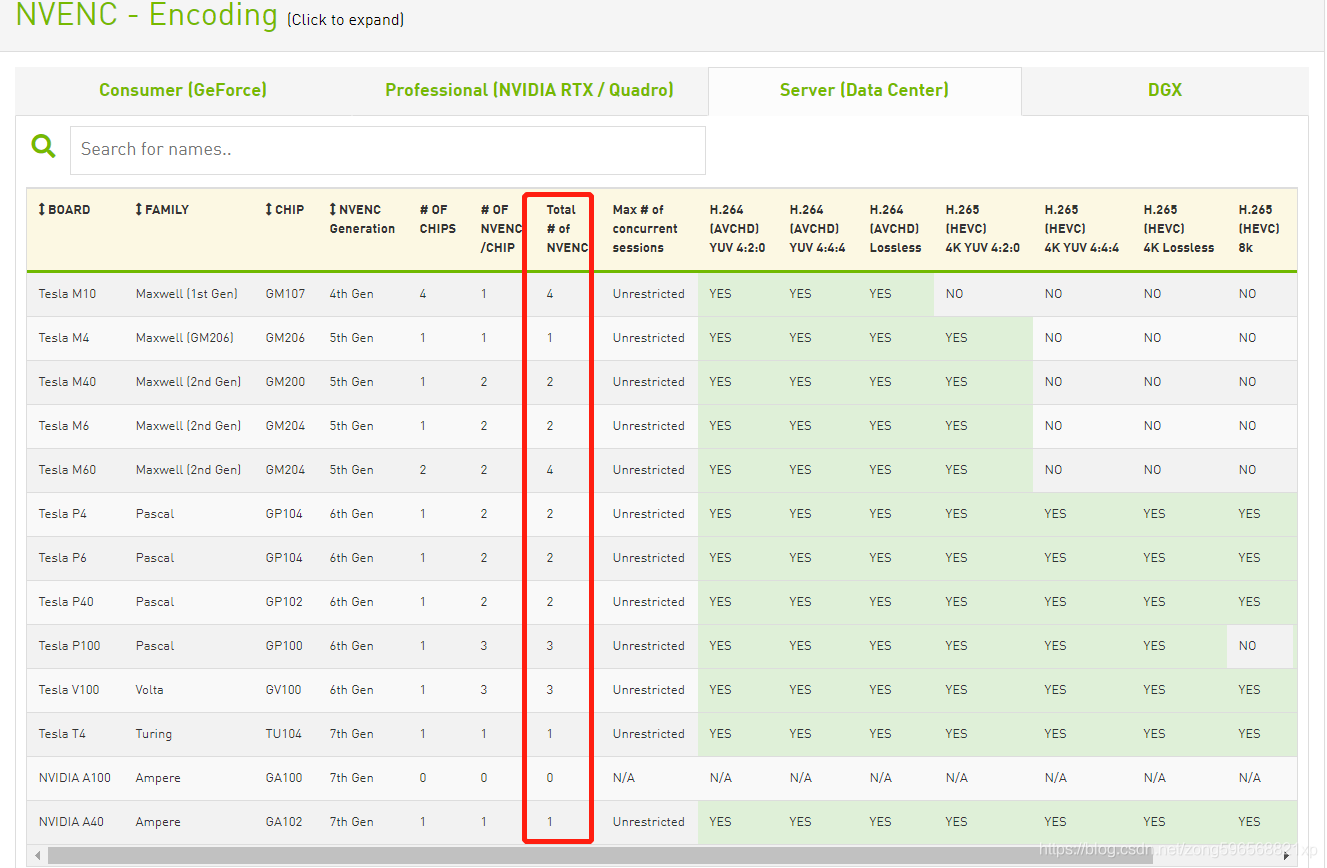Select the Tesla M60 board cell

(x=67, y=470)
